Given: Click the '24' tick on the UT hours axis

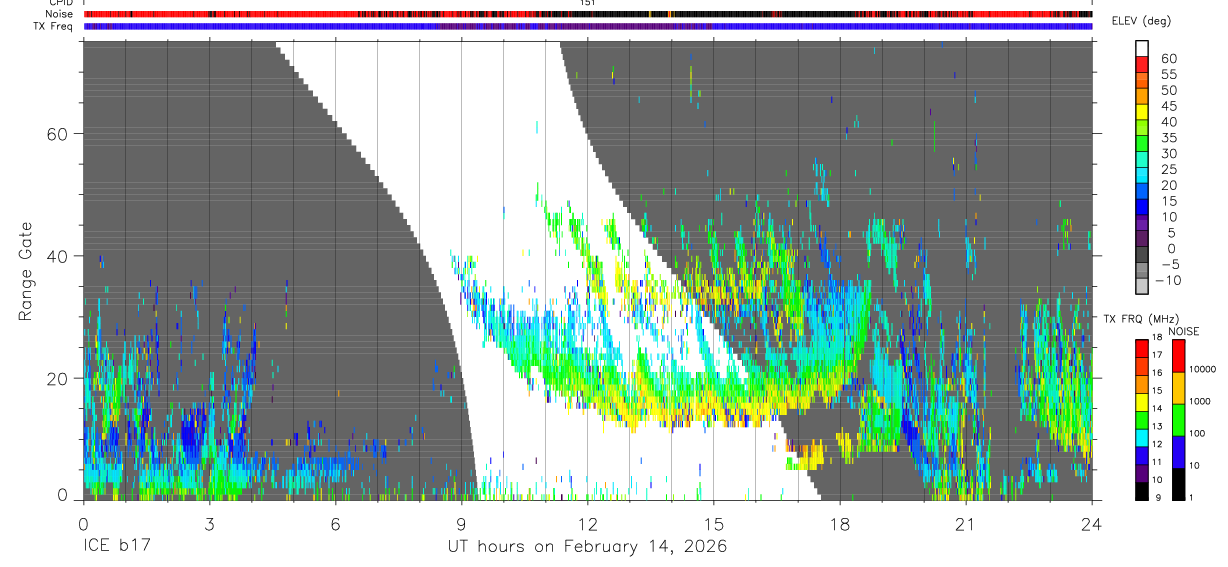Looking at the screenshot, I should point(1091,523).
